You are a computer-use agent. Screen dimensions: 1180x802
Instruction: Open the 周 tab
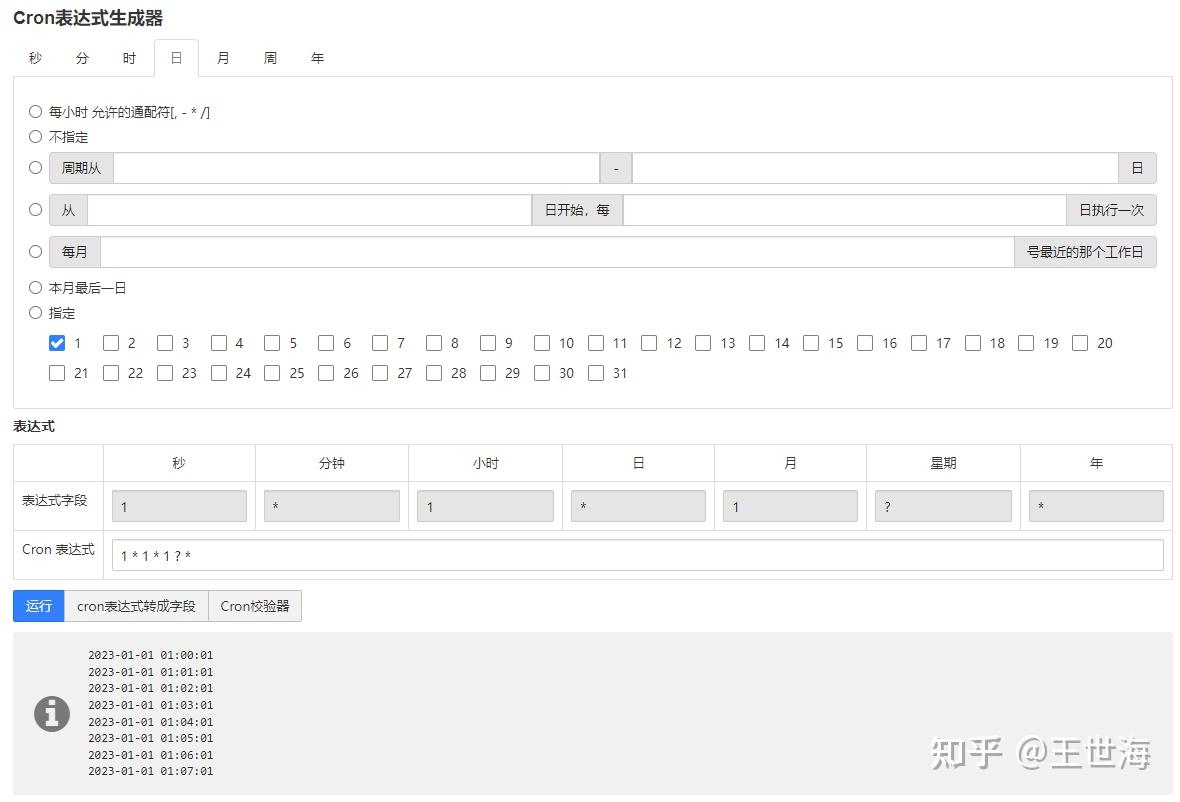point(270,58)
